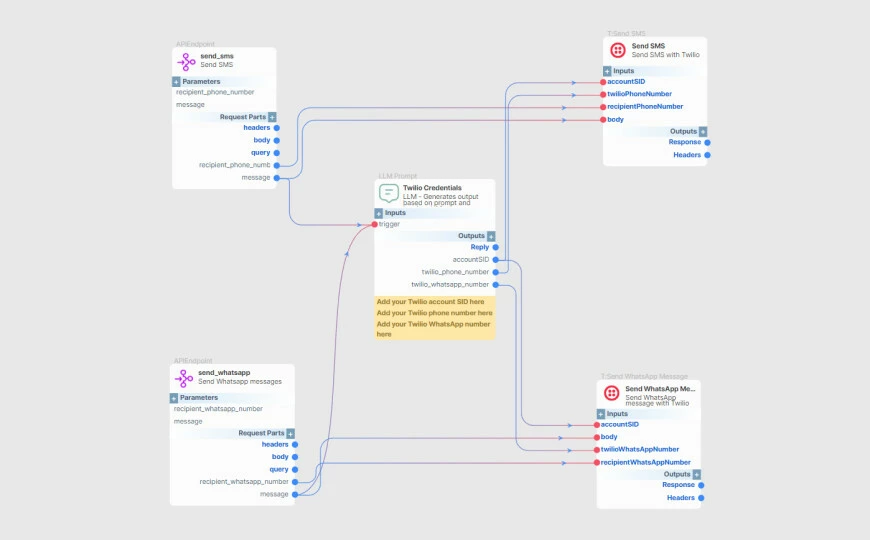Screen dimensions: 870x540
Task: Click recipientPhoneNumber input port on Send SMS
Action: 603,107
